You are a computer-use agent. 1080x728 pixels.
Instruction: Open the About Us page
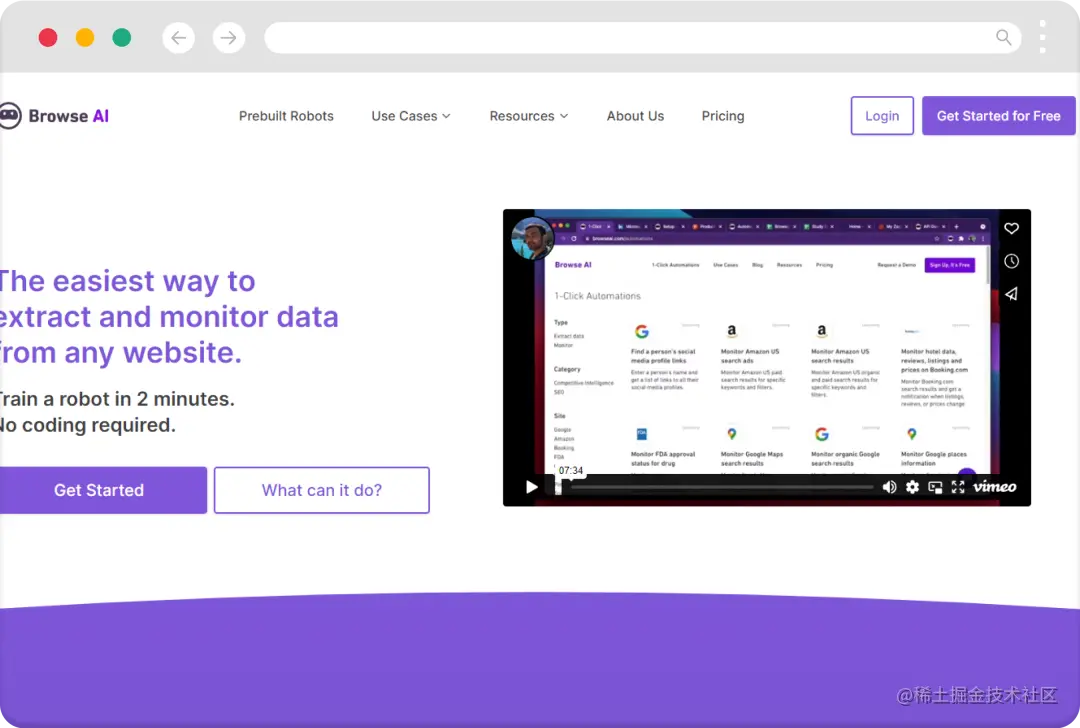(x=635, y=116)
